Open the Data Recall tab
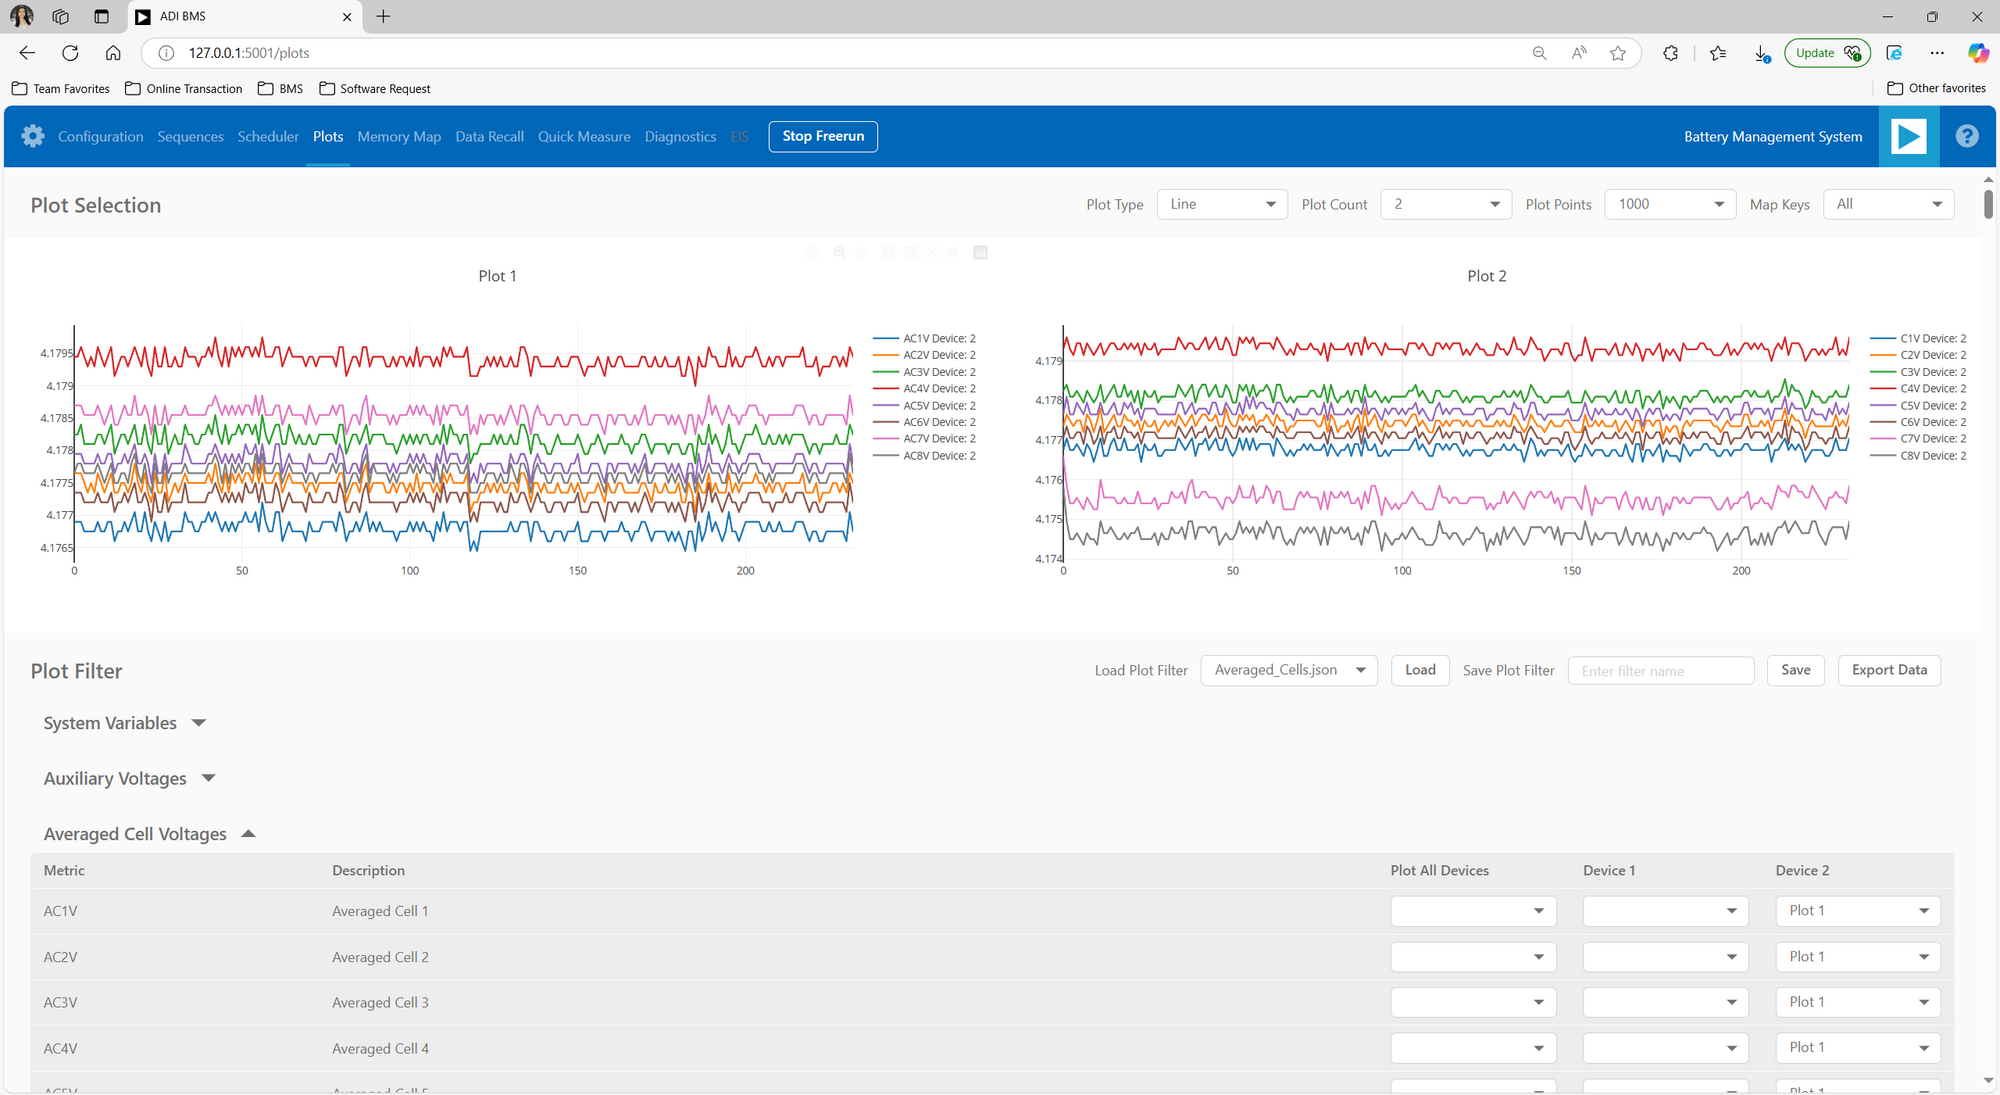 click(x=489, y=136)
